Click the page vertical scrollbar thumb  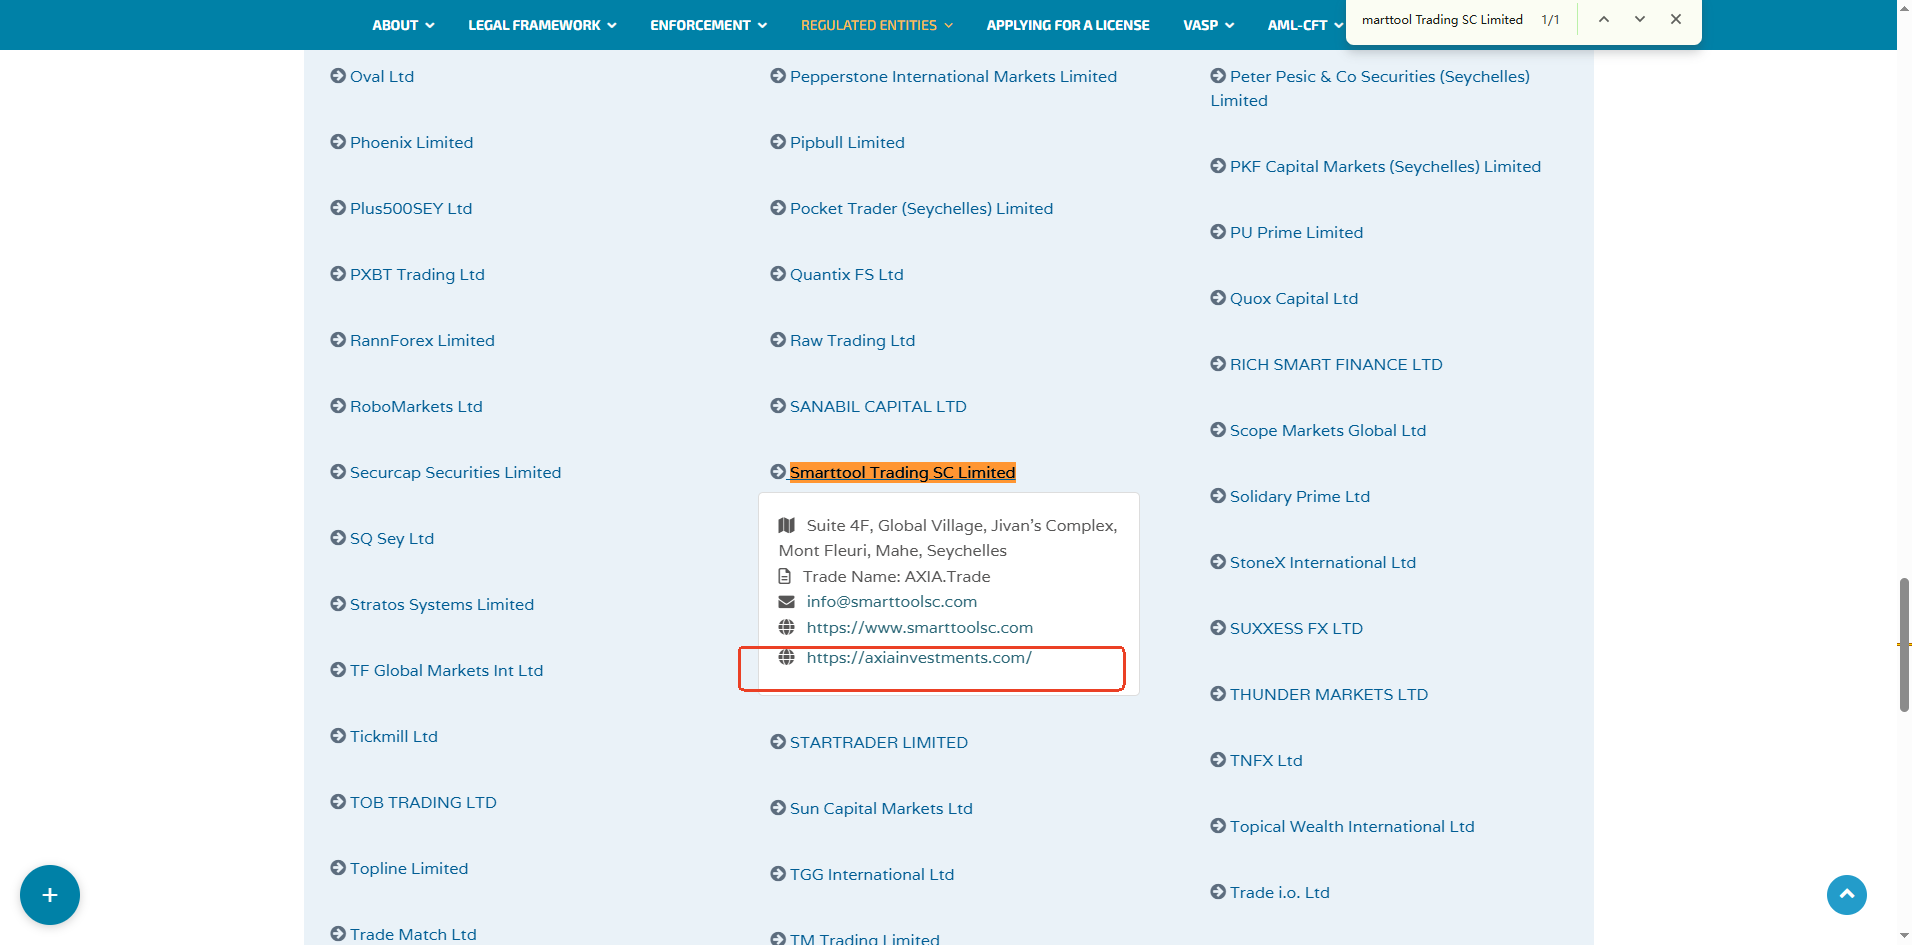(1904, 645)
